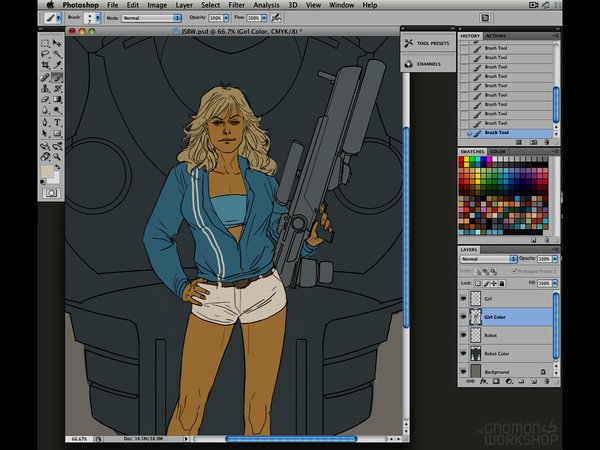Hide the Background layer
This screenshot has width=600, height=450.
point(463,372)
